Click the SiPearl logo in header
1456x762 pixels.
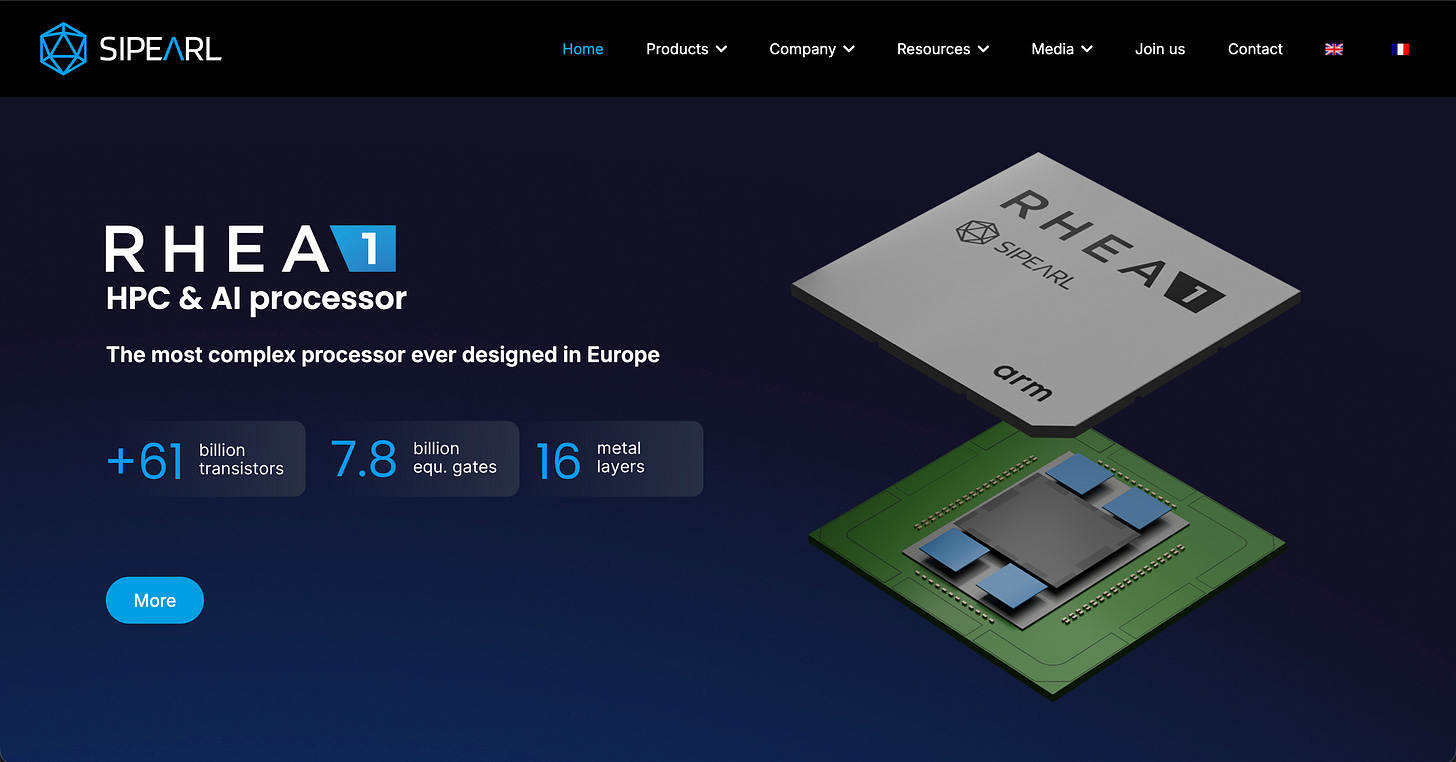pyautogui.click(x=130, y=48)
